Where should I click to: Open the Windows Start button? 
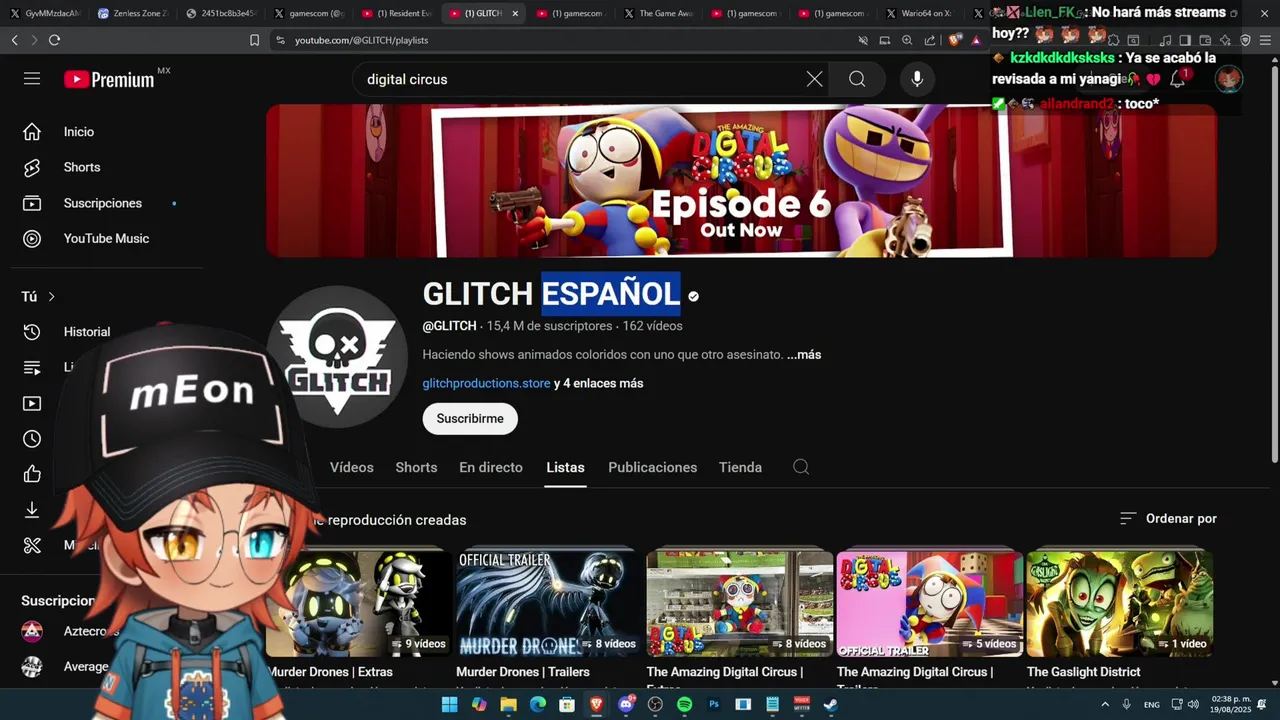coord(449,704)
